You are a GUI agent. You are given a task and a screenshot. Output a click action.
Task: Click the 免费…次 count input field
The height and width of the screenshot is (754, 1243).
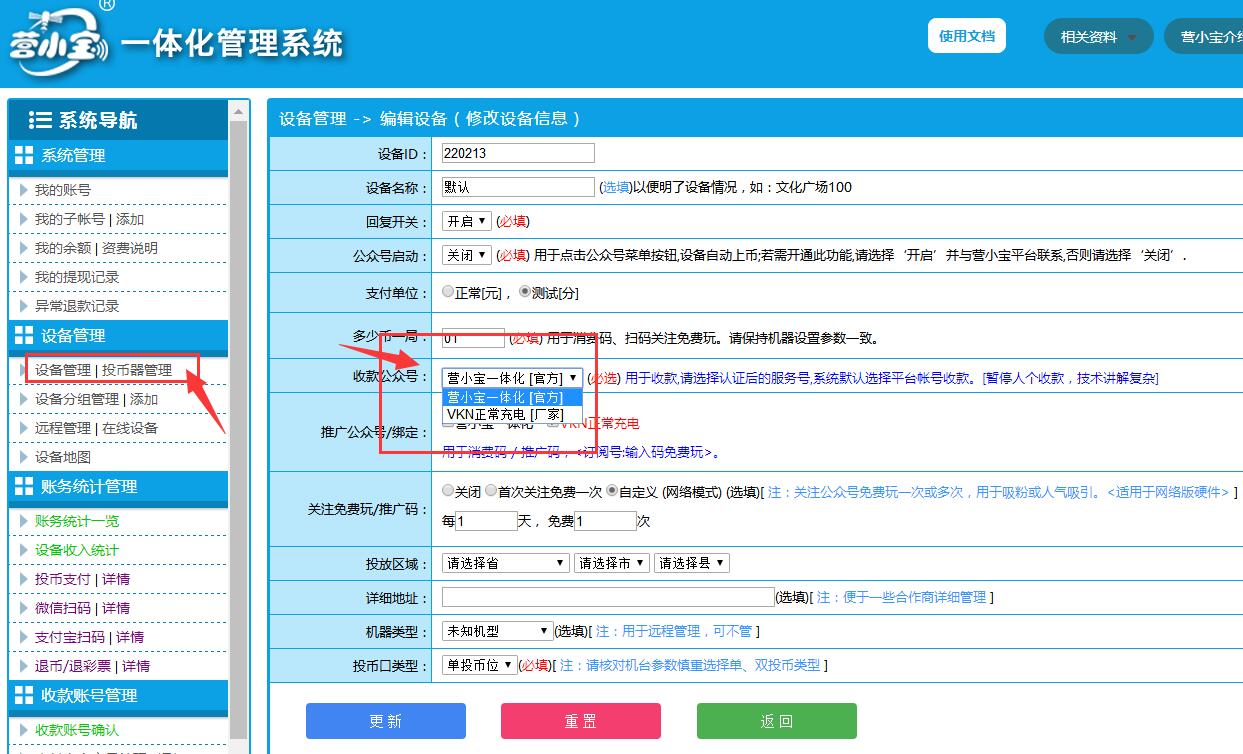tap(606, 521)
